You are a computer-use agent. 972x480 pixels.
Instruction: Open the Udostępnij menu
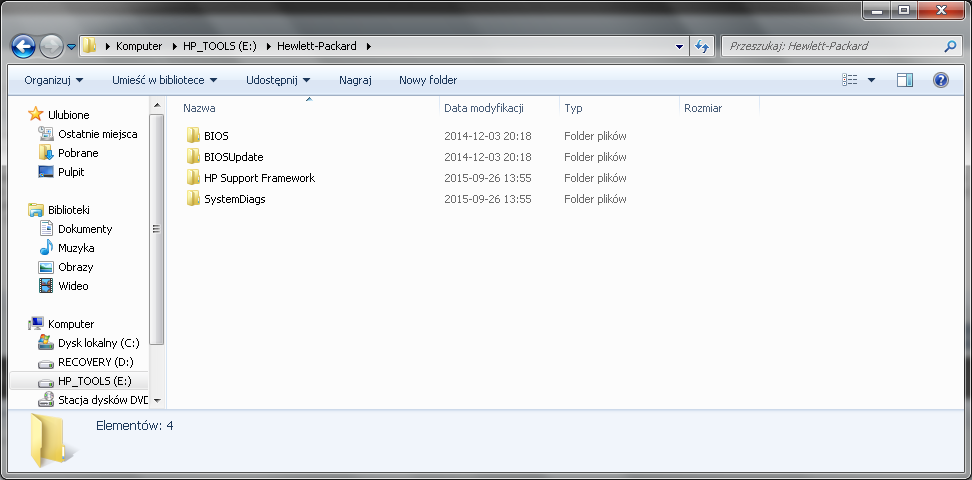[x=278, y=80]
